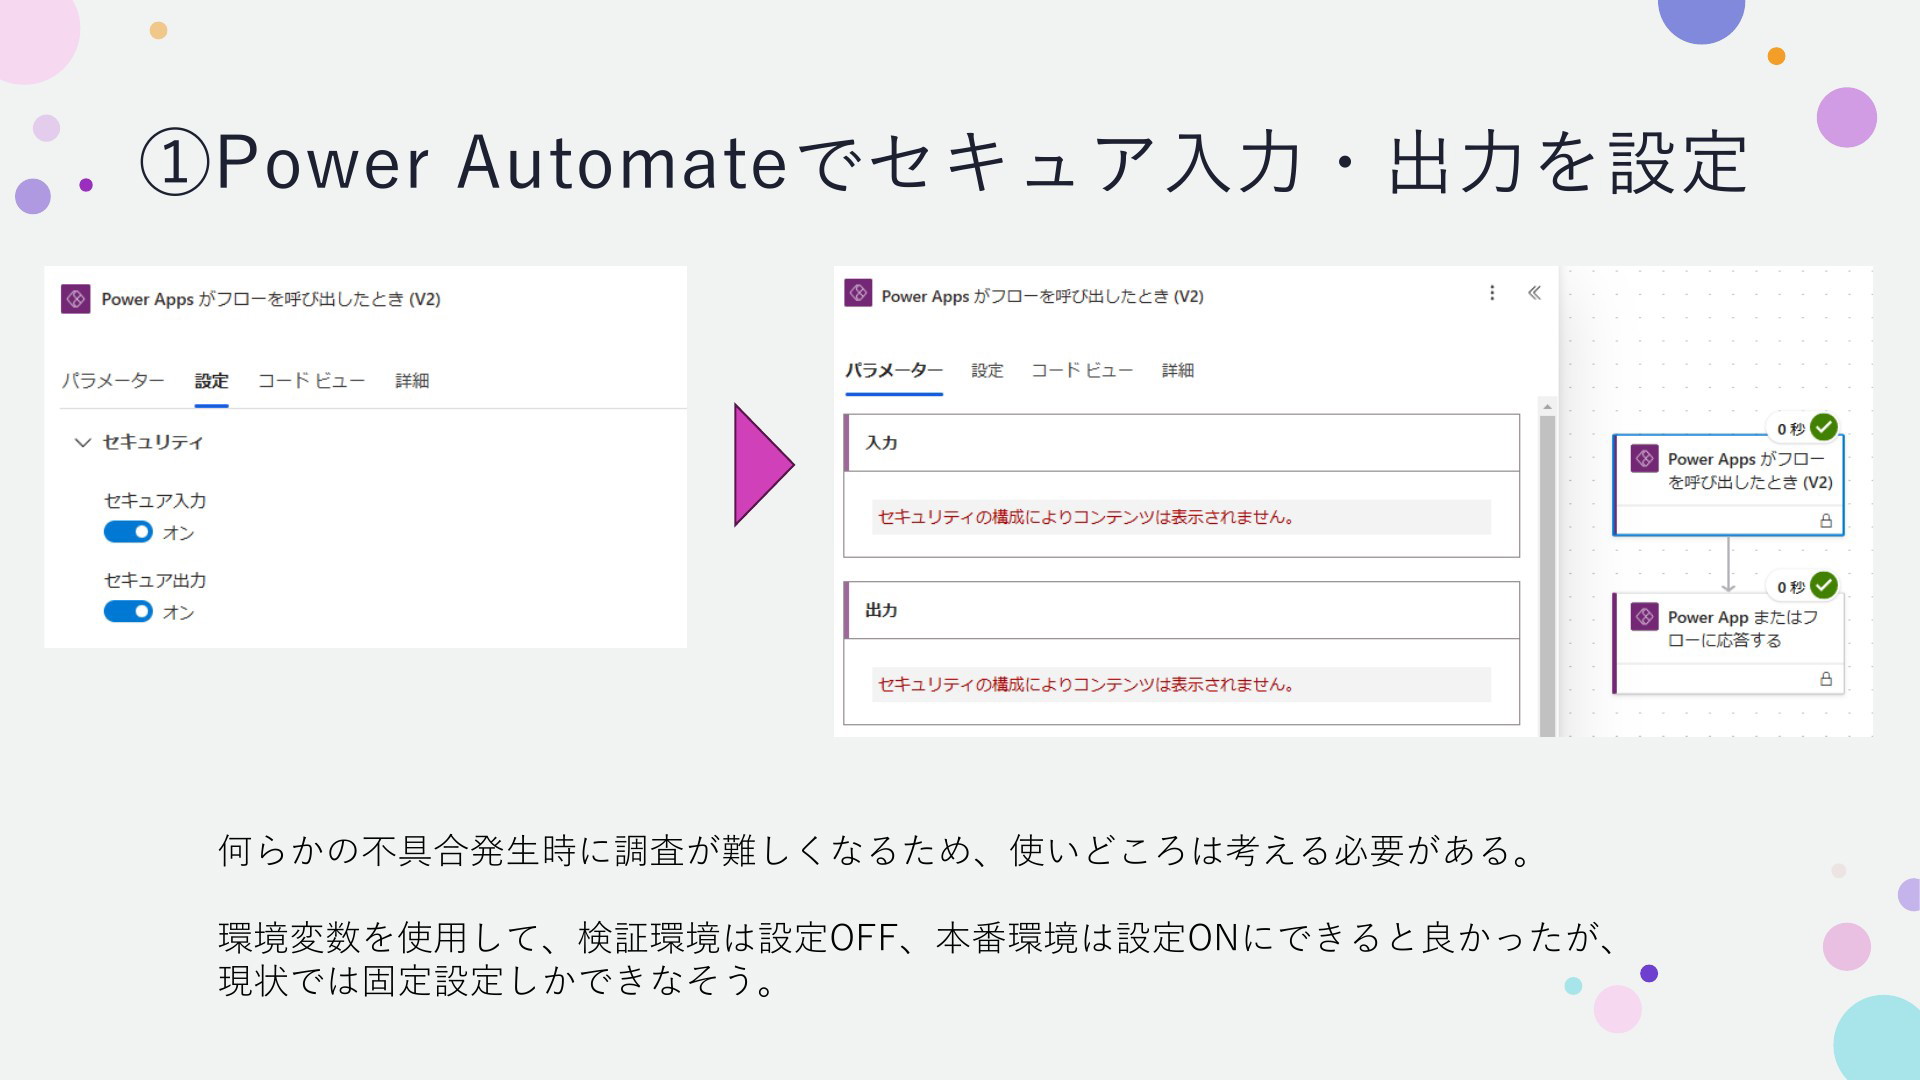
Task: Click right panel title Power Apps がフローを呼び出したとき (V2)
Action: 1042,296
